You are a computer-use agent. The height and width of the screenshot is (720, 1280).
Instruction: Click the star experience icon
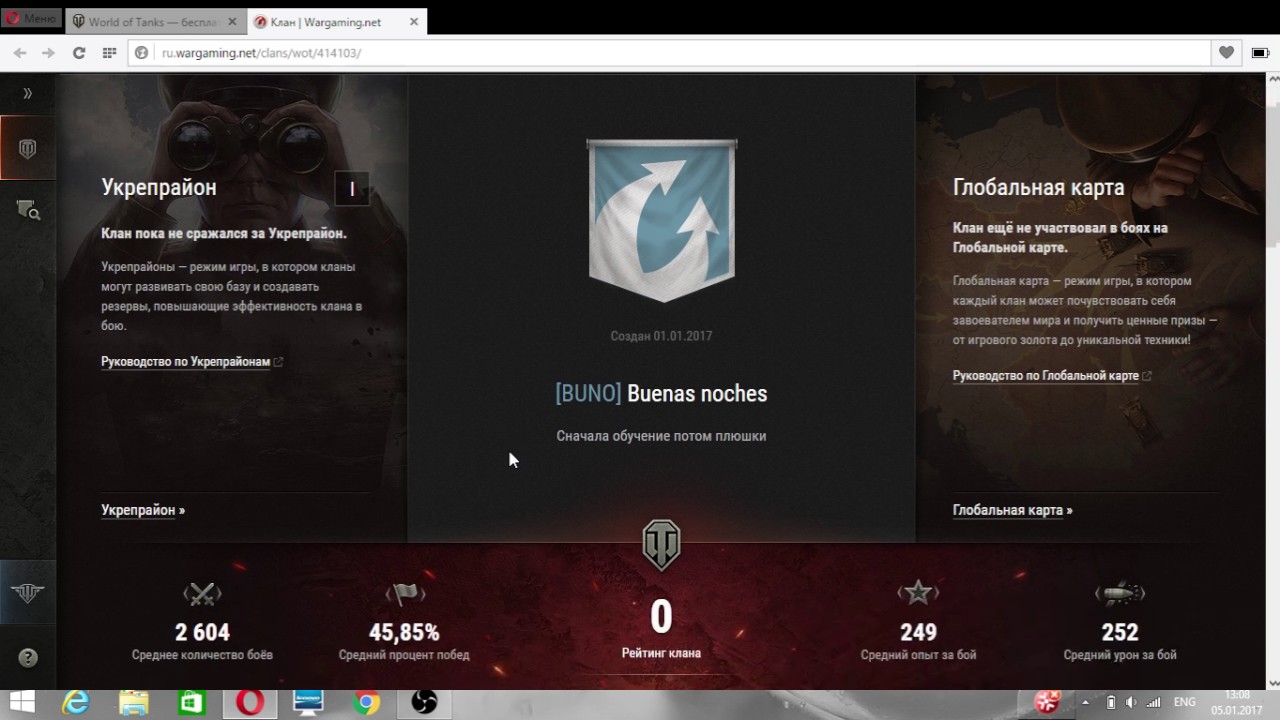pos(918,593)
